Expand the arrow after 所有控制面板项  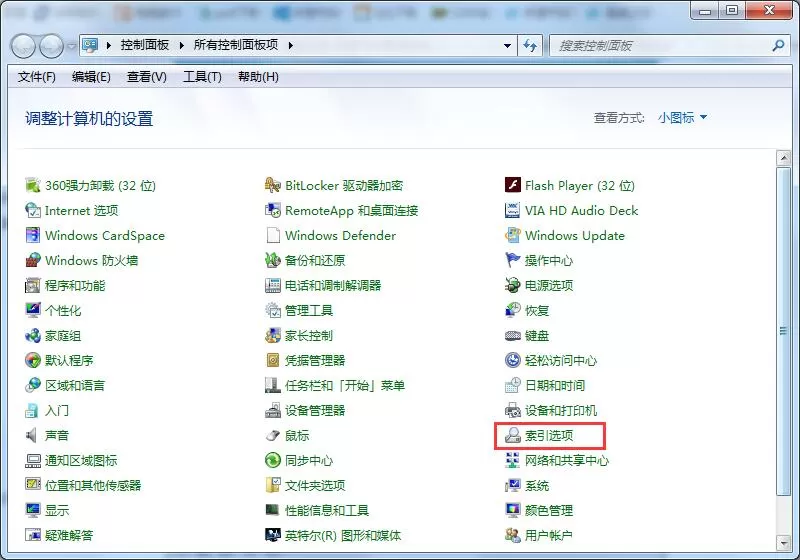point(290,45)
